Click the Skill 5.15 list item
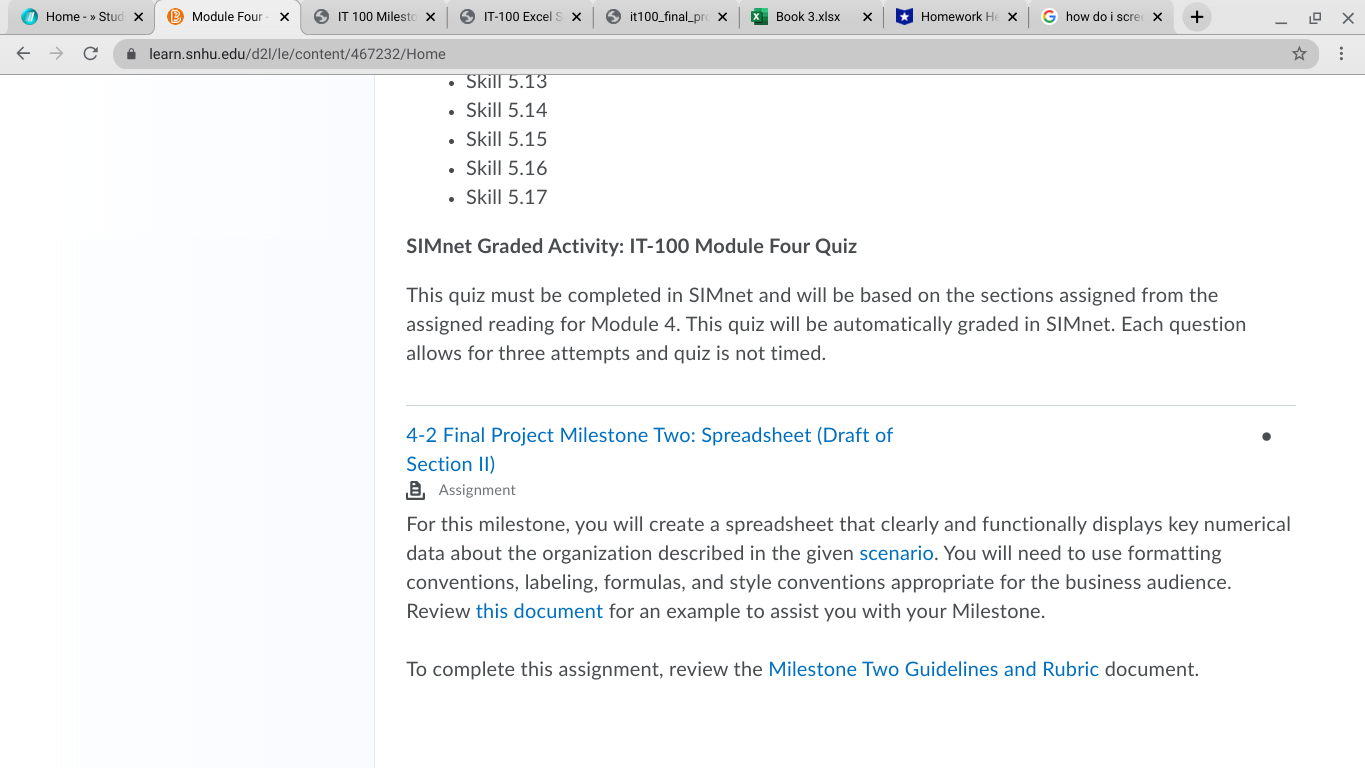This screenshot has height=768, width=1365. click(506, 139)
